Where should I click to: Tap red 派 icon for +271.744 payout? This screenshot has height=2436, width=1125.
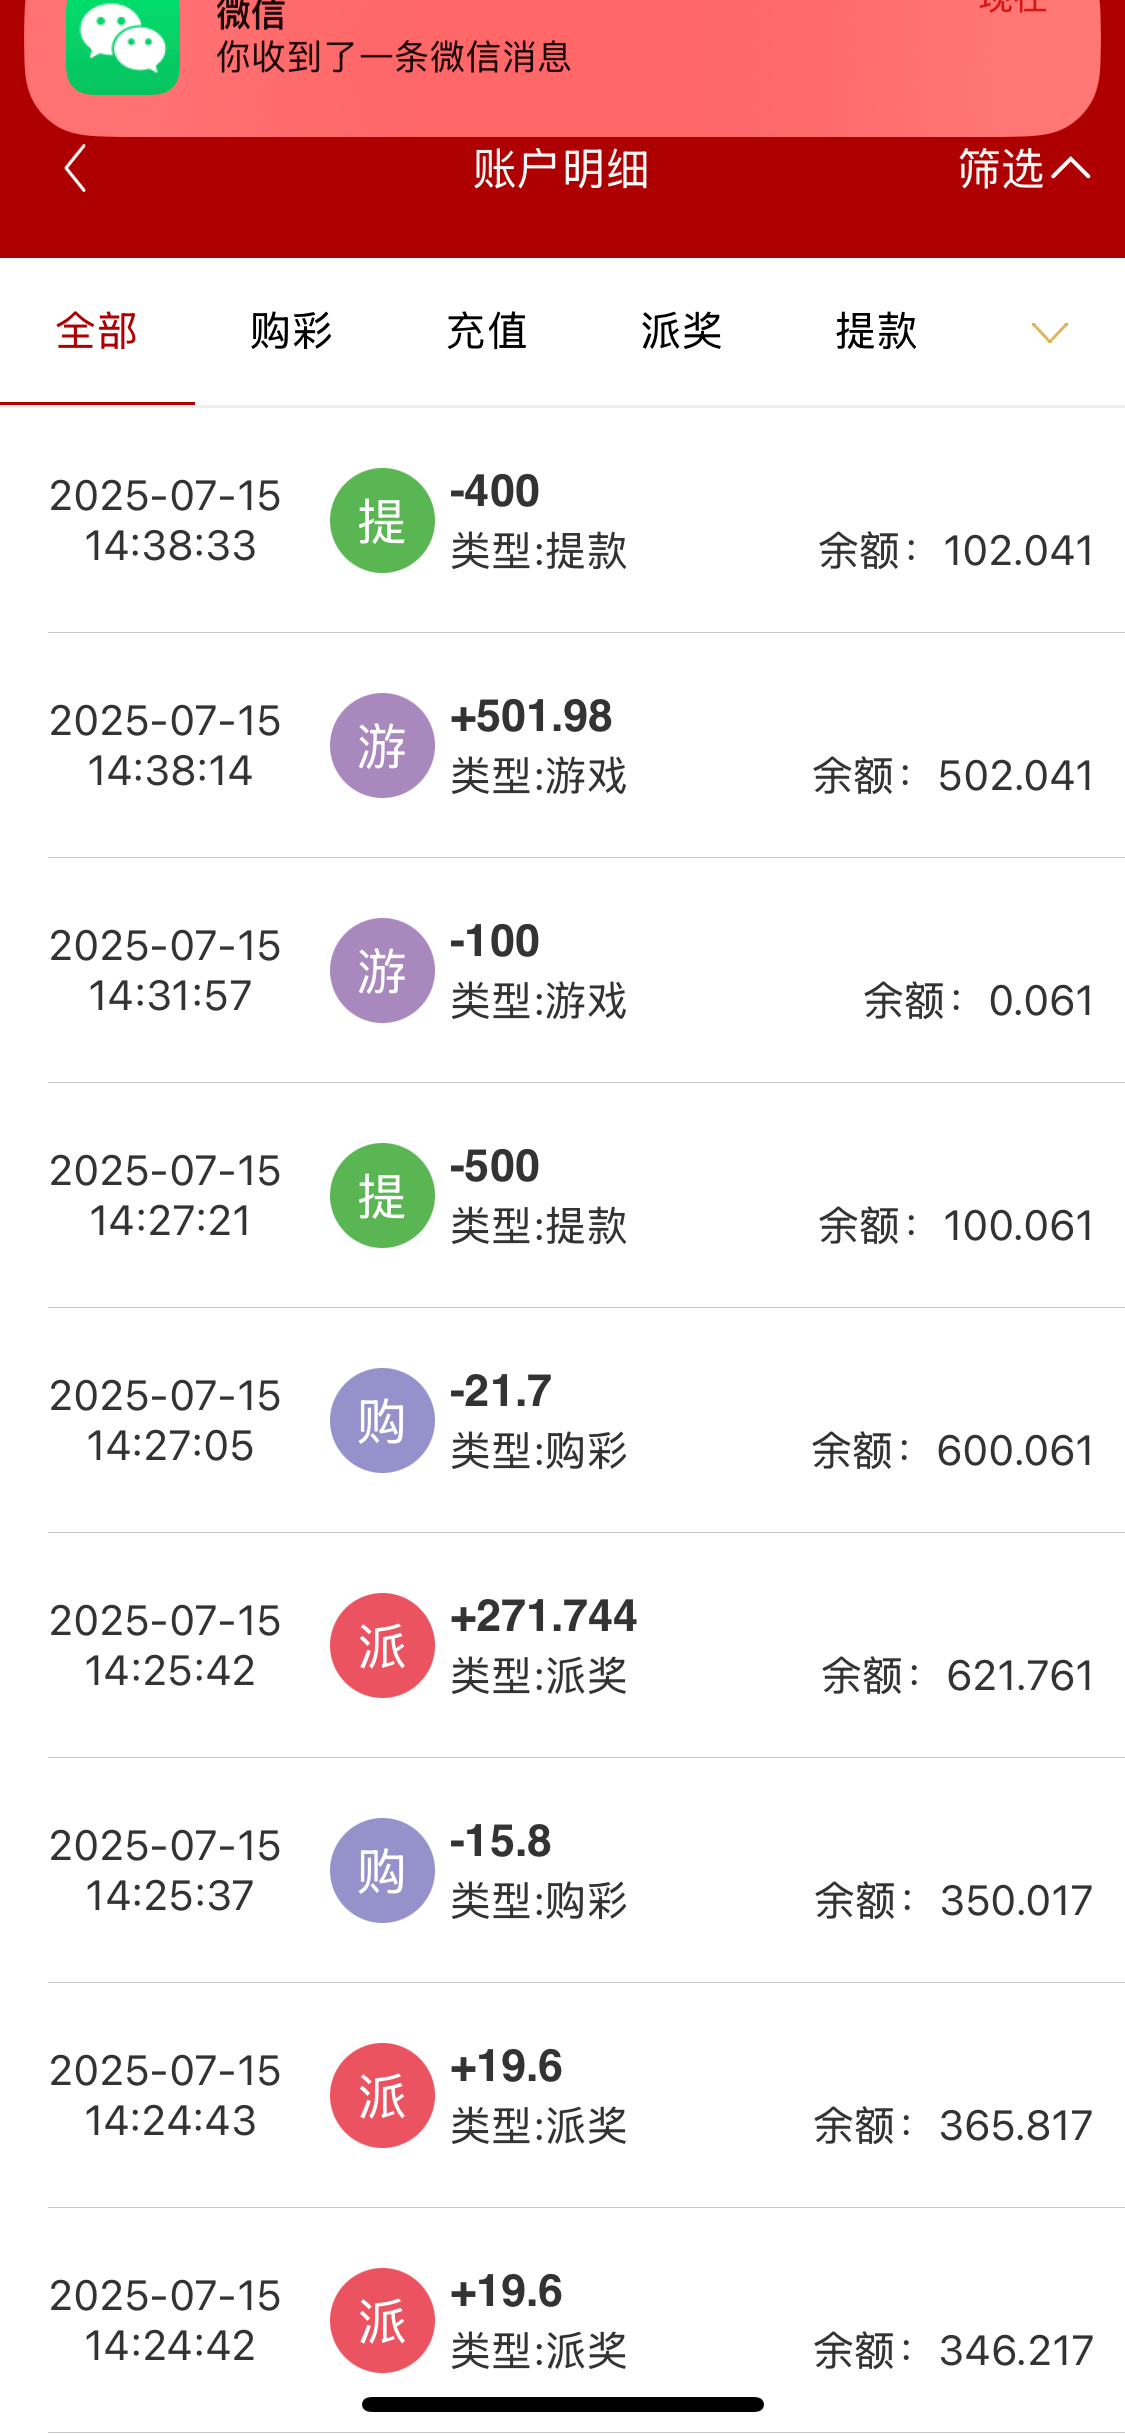click(382, 1646)
